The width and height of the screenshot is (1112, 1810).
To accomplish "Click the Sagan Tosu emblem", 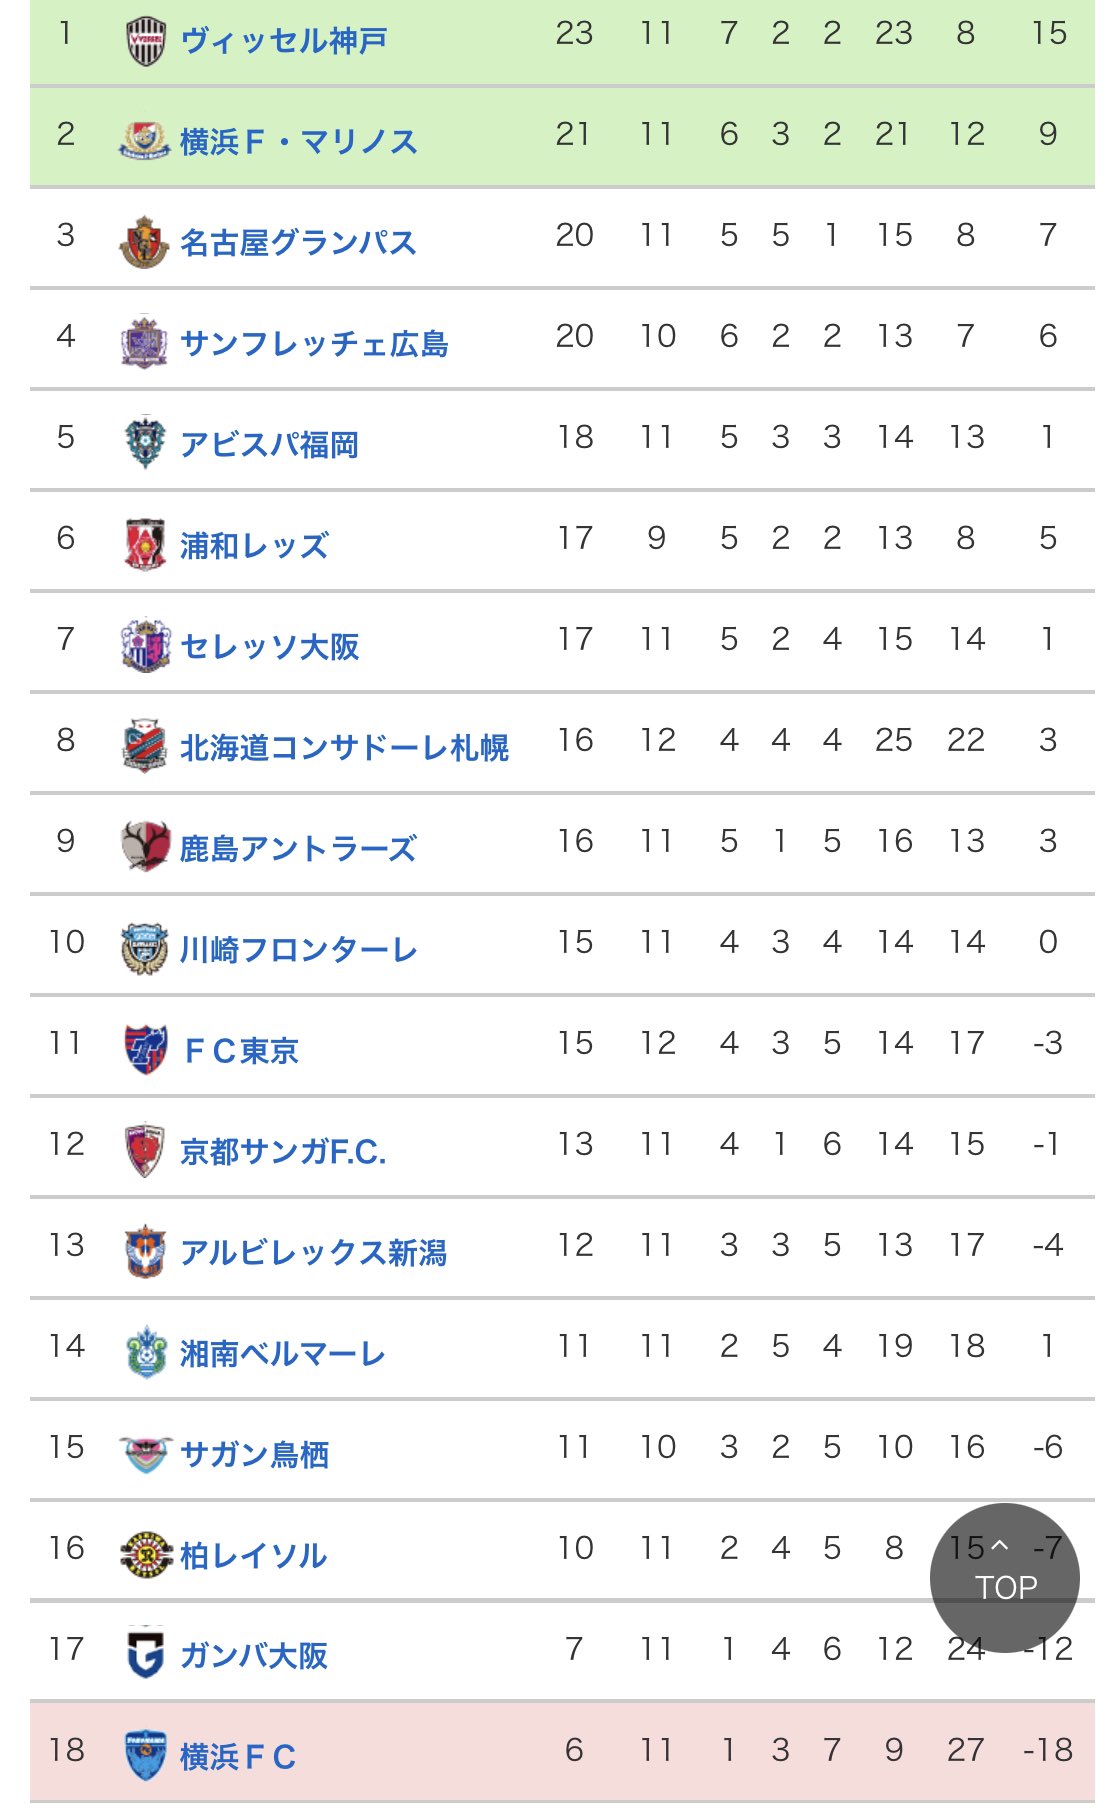I will coord(145,1453).
